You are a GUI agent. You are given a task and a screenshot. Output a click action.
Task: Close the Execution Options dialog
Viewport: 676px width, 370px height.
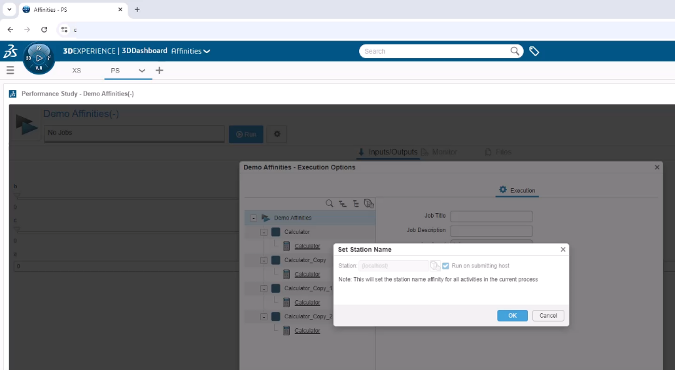[657, 167]
